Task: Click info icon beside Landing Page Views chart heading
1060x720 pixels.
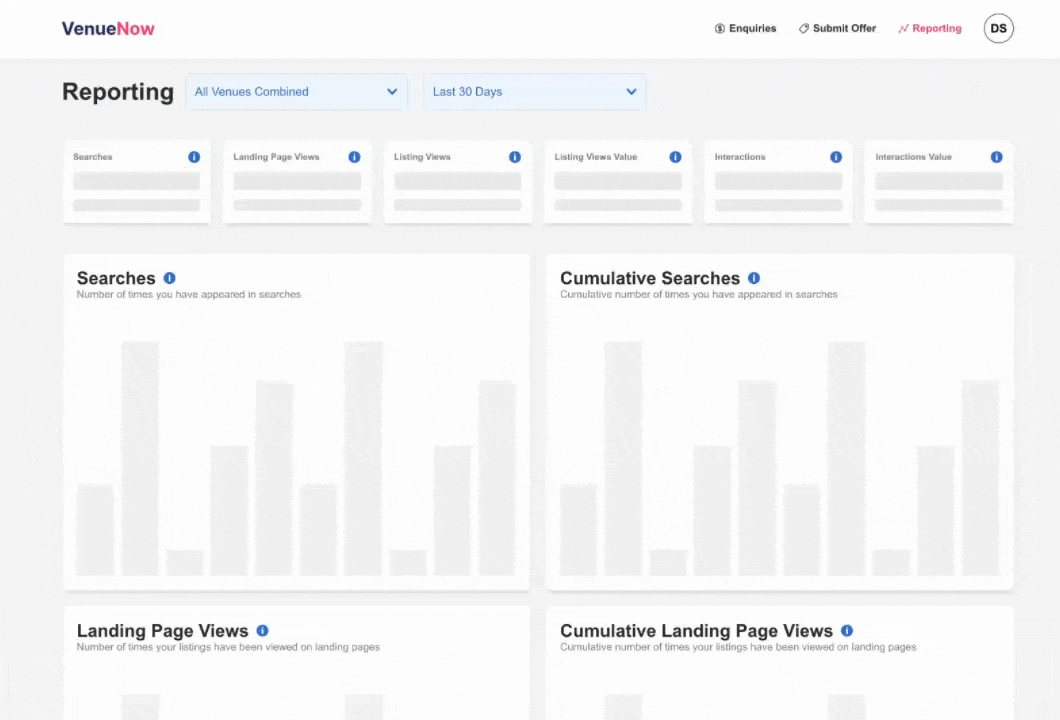Action: pyautogui.click(x=262, y=631)
